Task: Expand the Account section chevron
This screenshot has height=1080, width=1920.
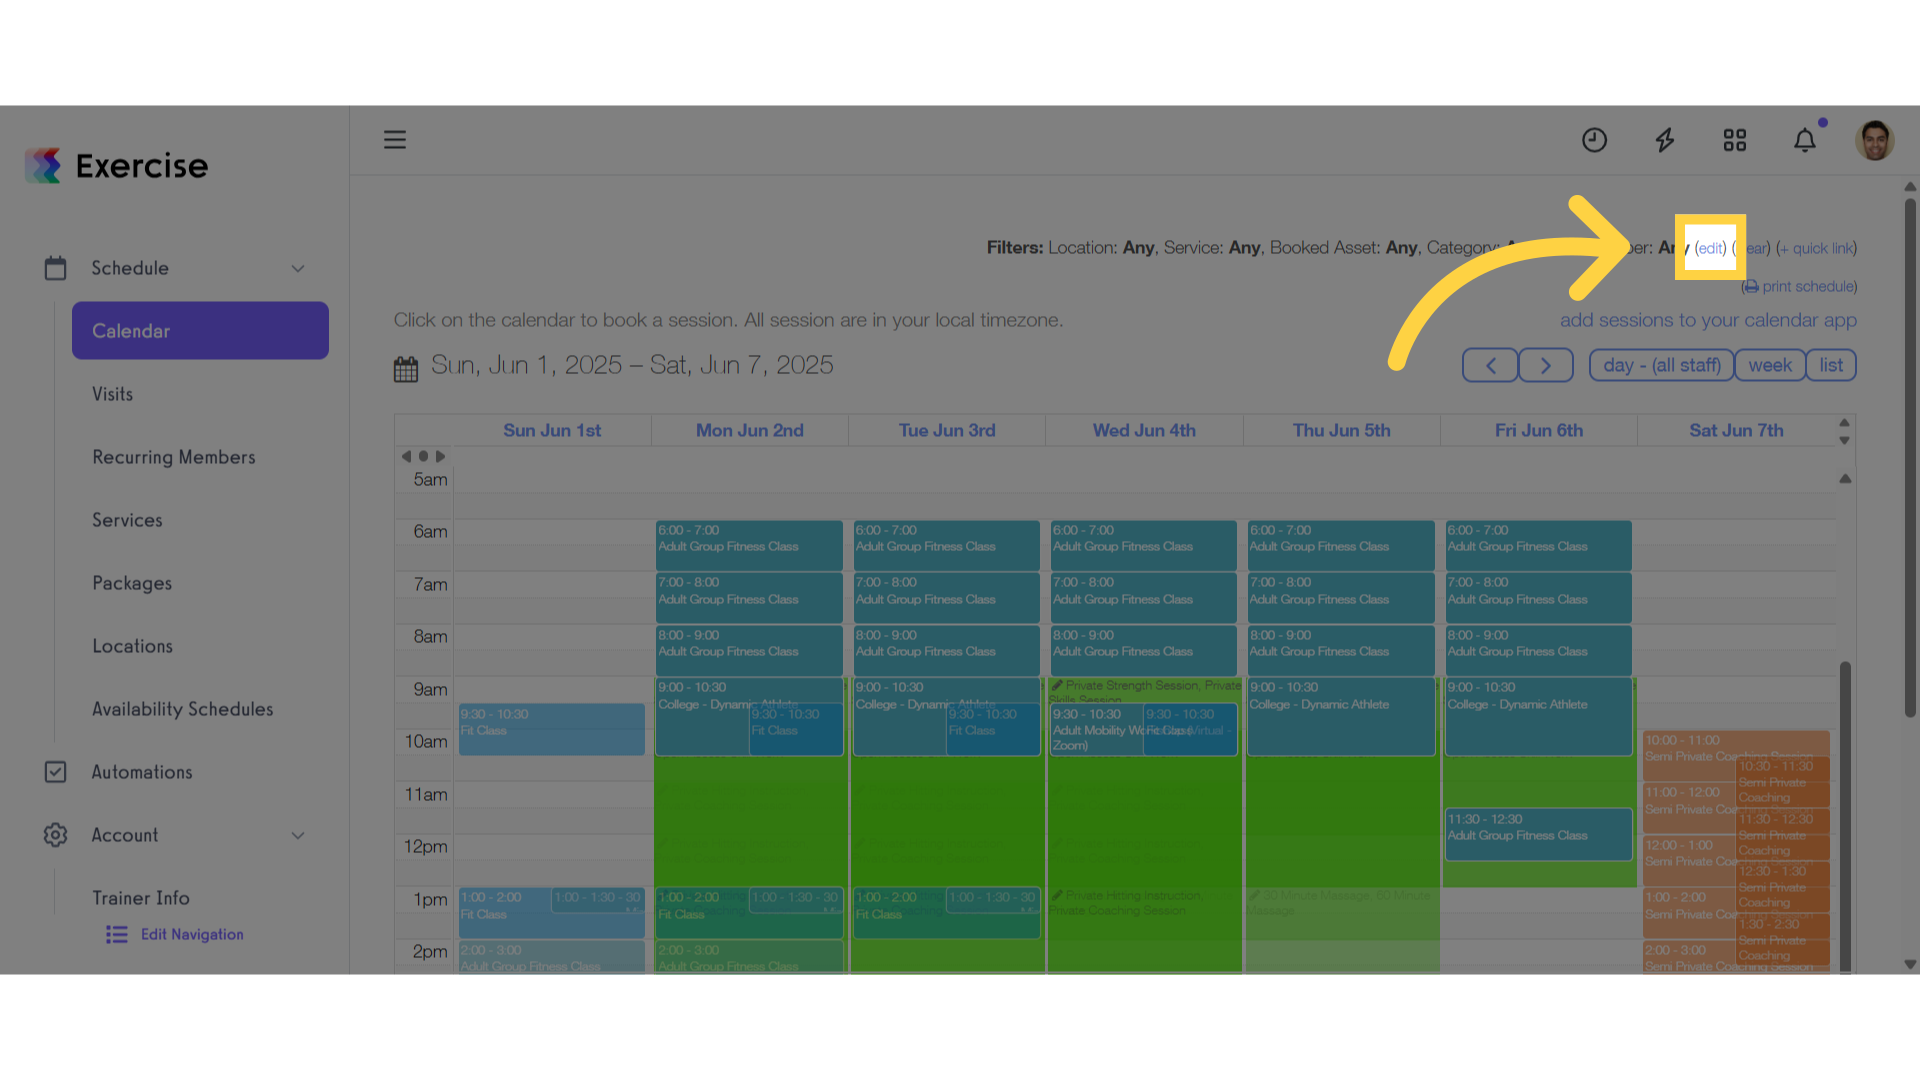Action: click(x=298, y=835)
